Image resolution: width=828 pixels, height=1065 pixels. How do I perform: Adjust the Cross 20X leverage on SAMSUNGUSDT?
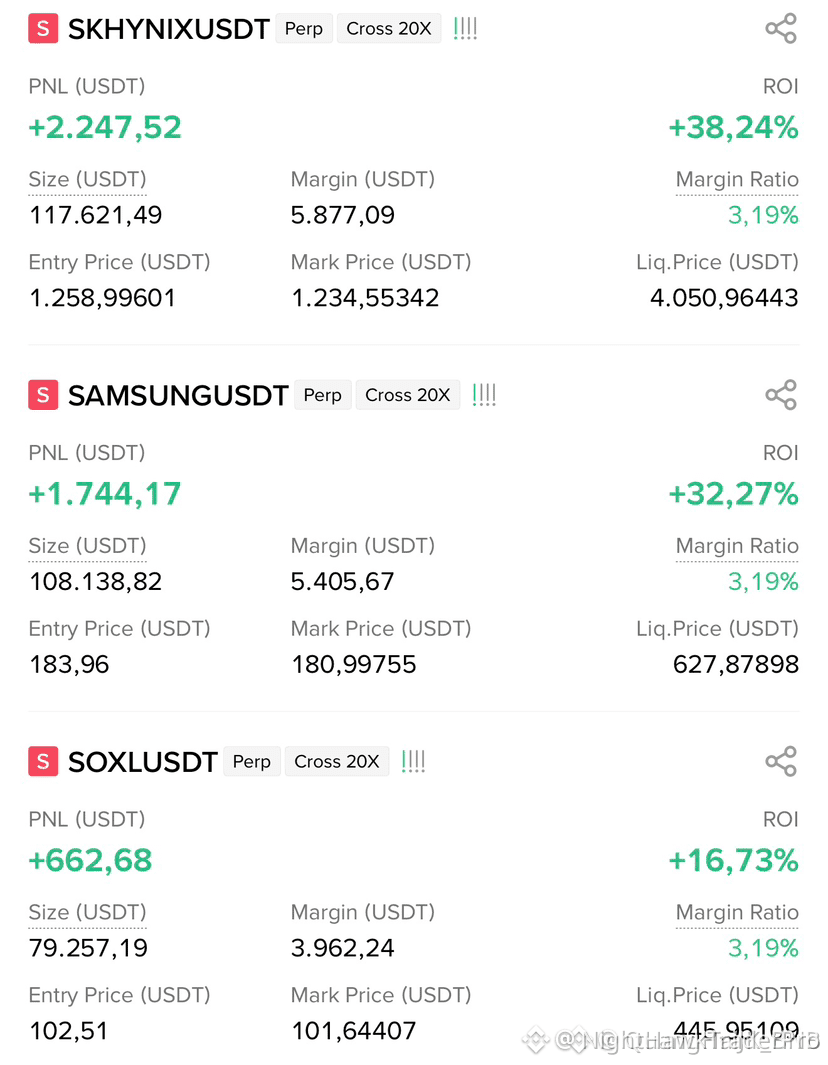pos(408,395)
